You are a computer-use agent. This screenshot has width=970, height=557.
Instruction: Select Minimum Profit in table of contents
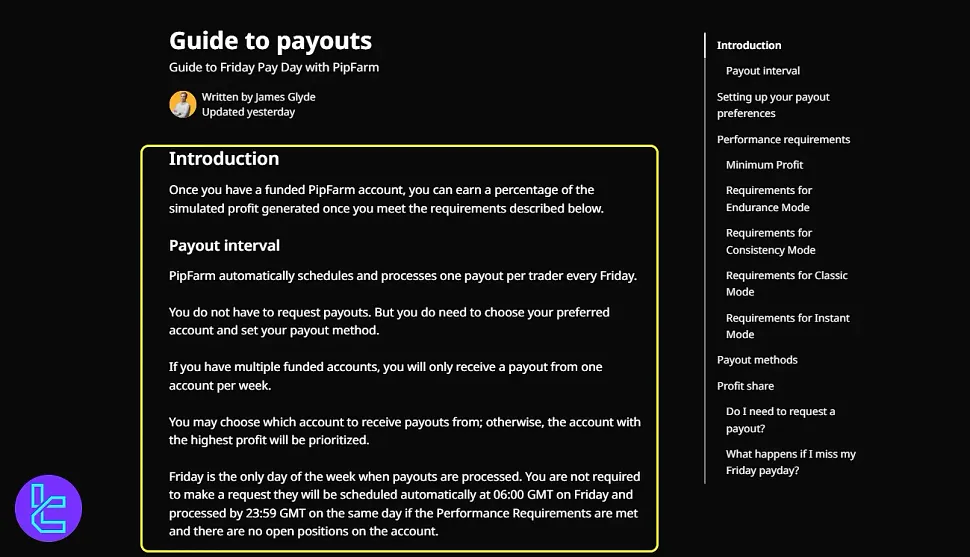pyautogui.click(x=764, y=165)
